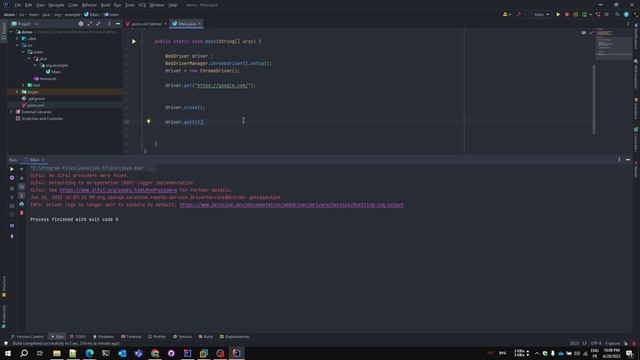Viewport: 640px width, 360px height.
Task: Click the scroll down arrow in Run console
Action: pos(22,178)
